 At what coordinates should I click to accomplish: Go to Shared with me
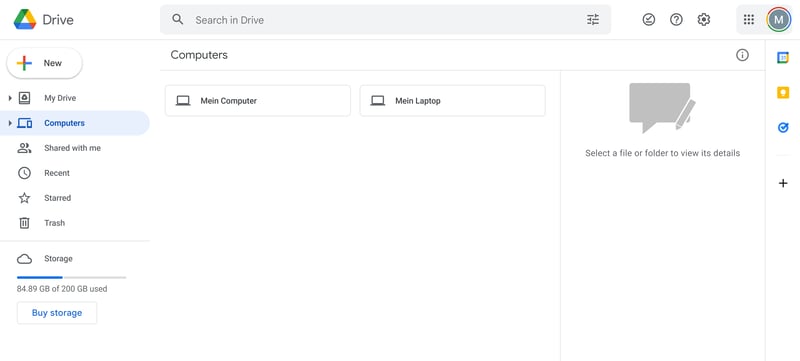click(74, 148)
